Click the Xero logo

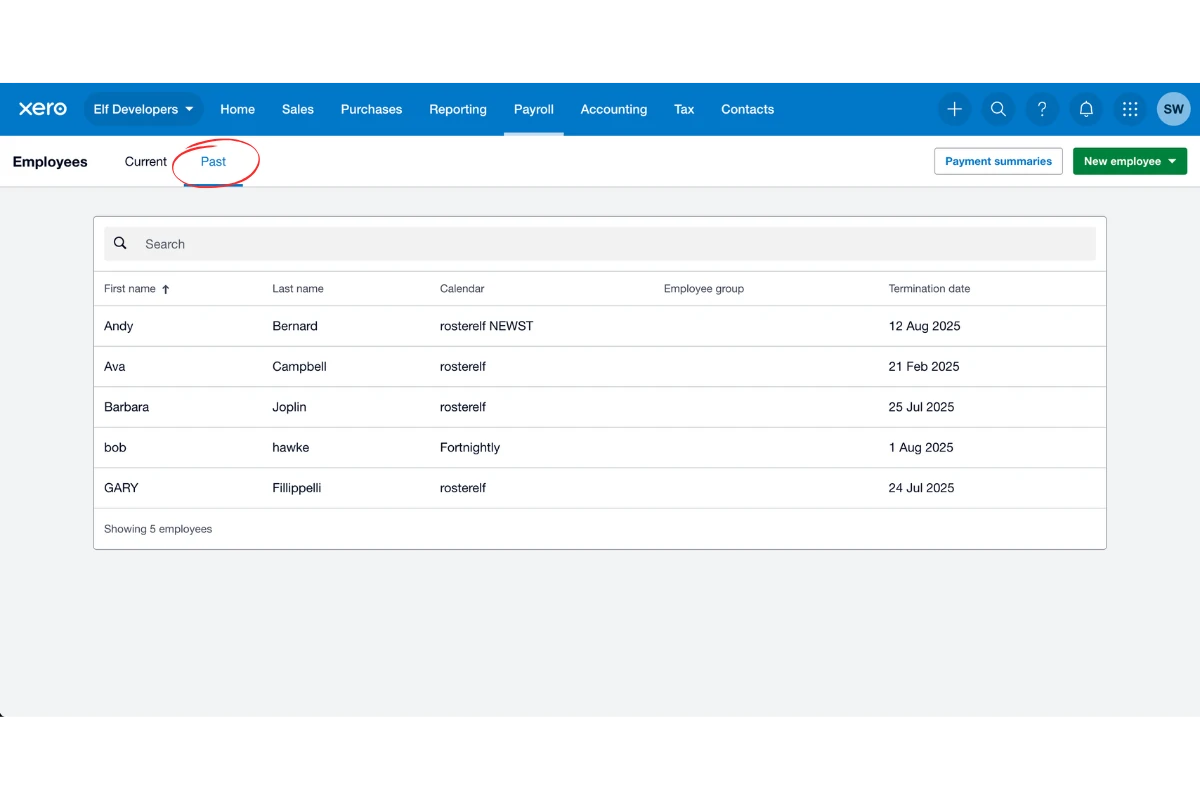43,109
